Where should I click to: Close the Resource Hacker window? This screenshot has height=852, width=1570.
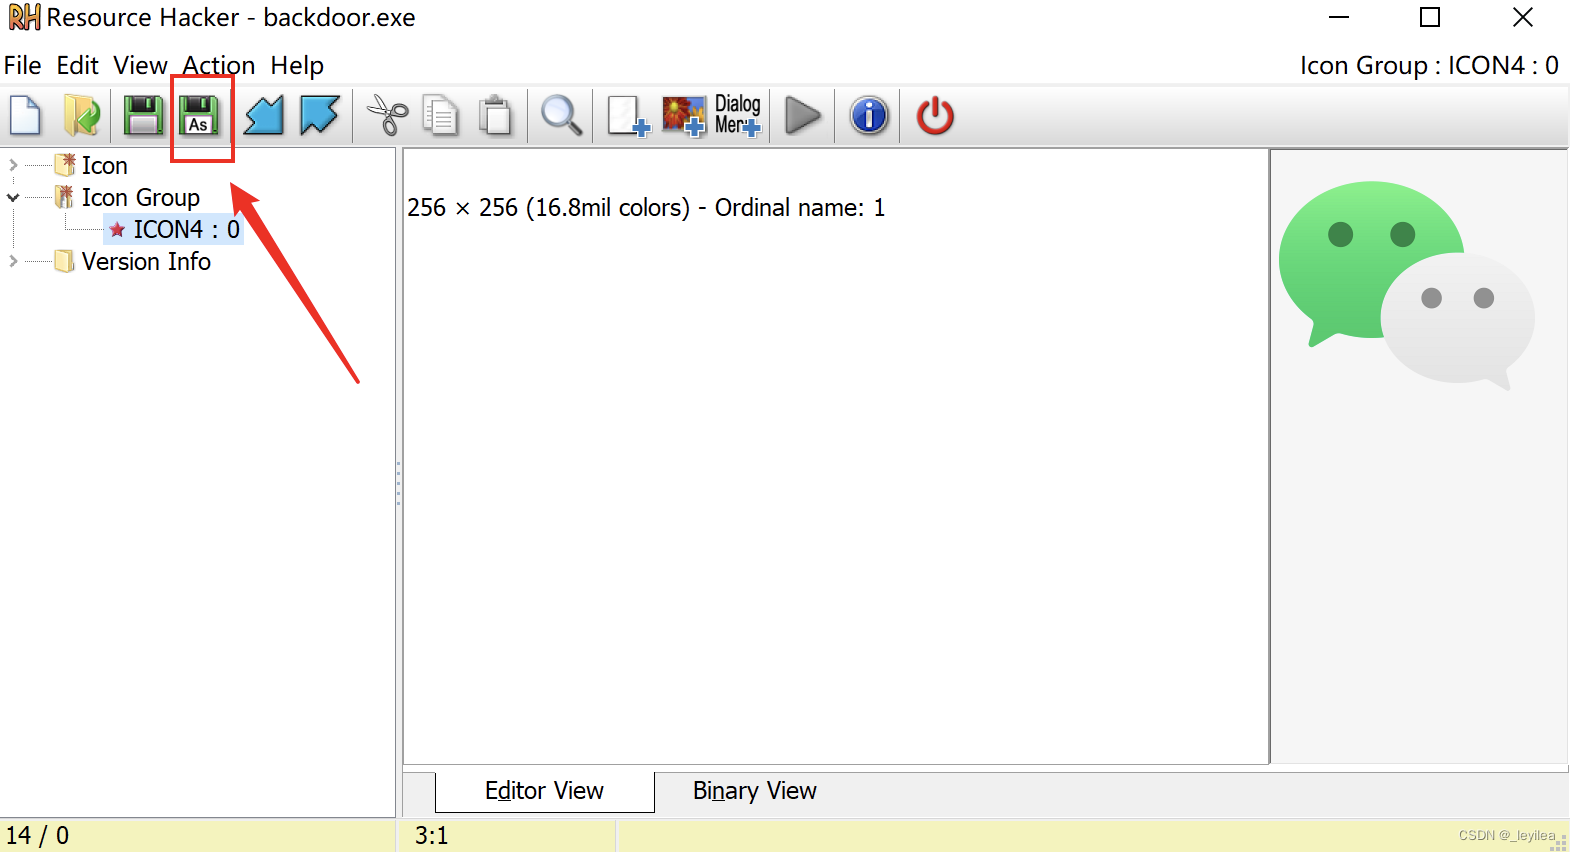pyautogui.click(x=1522, y=18)
